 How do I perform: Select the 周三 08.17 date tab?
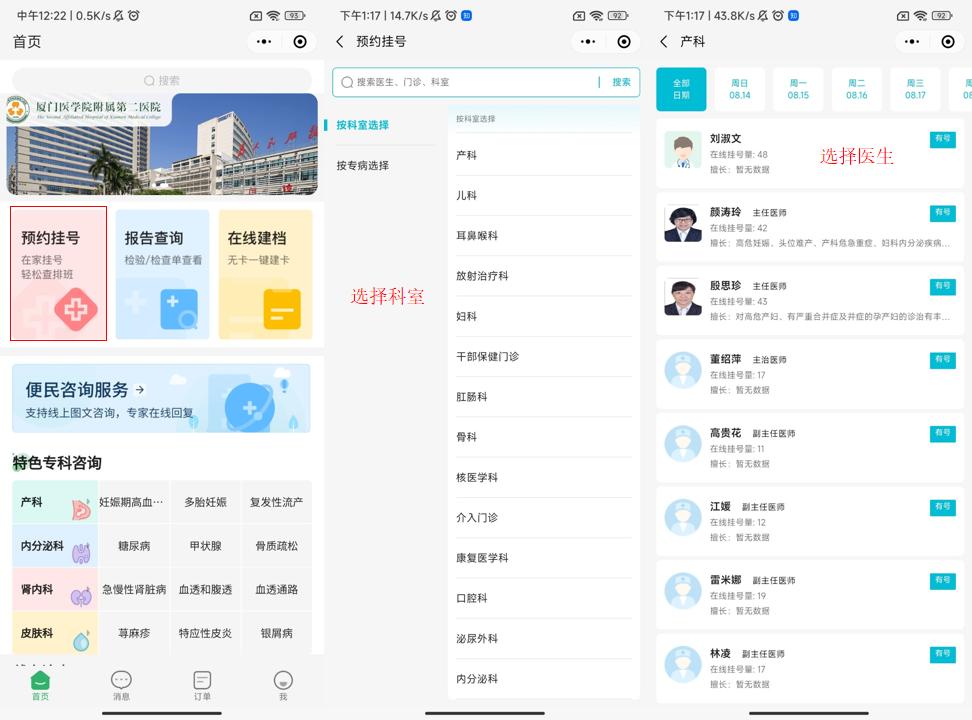915,89
